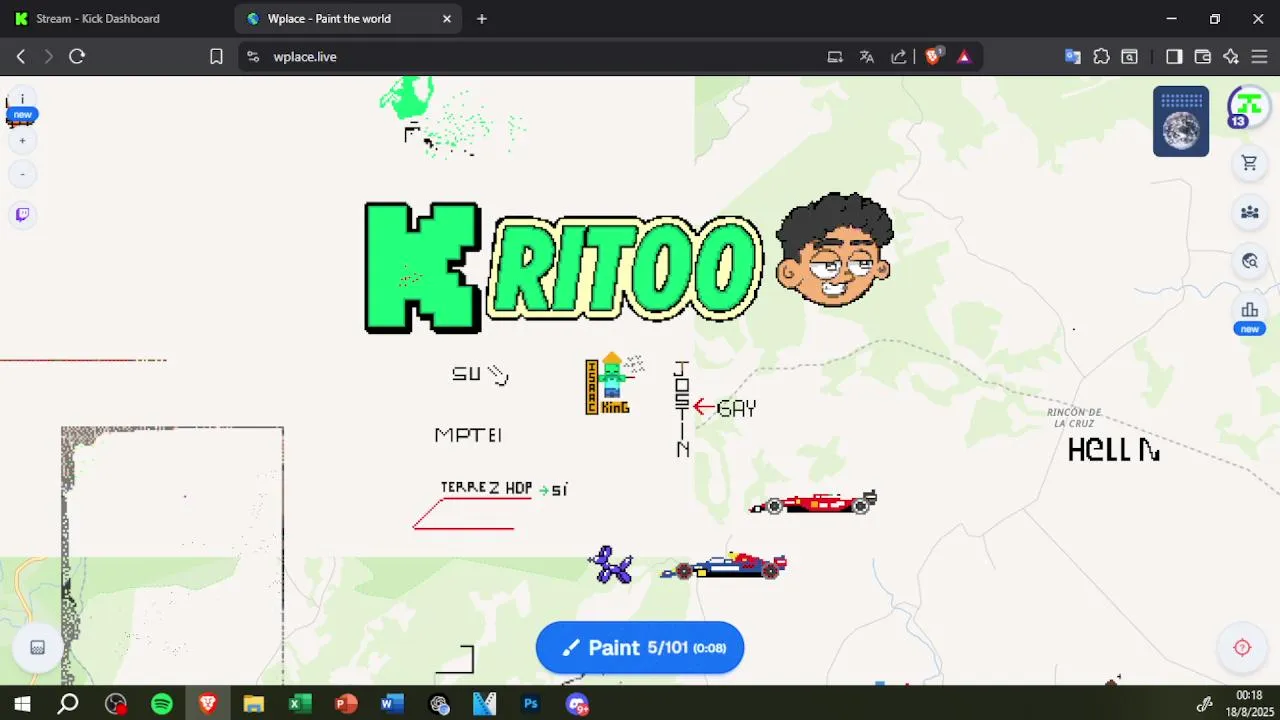Zoom out the map with minus button
This screenshot has height=720, width=1280.
[22, 175]
